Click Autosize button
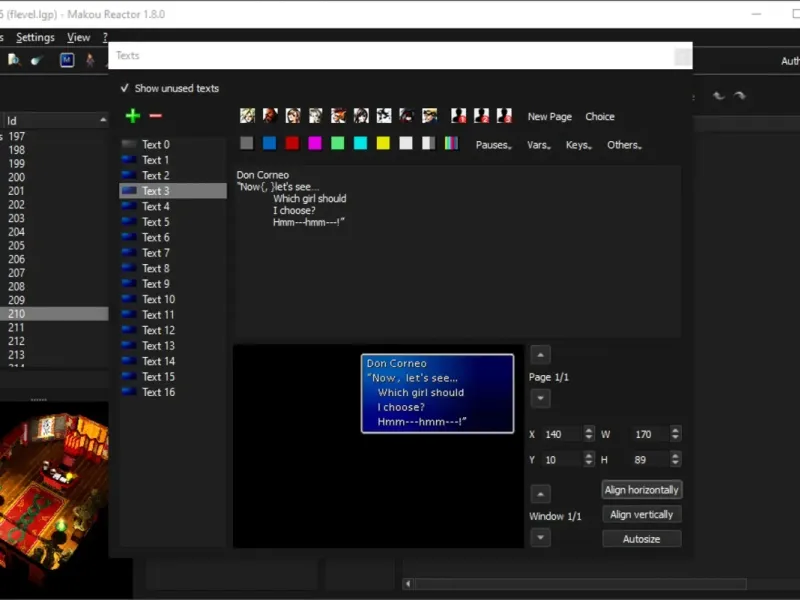This screenshot has width=800, height=600. 641,539
